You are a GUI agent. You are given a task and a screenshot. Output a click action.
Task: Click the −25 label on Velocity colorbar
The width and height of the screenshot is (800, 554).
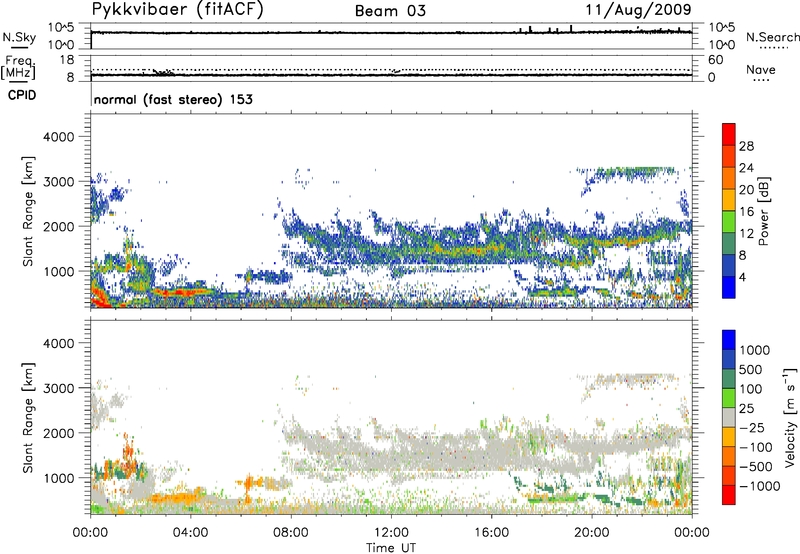[x=752, y=427]
